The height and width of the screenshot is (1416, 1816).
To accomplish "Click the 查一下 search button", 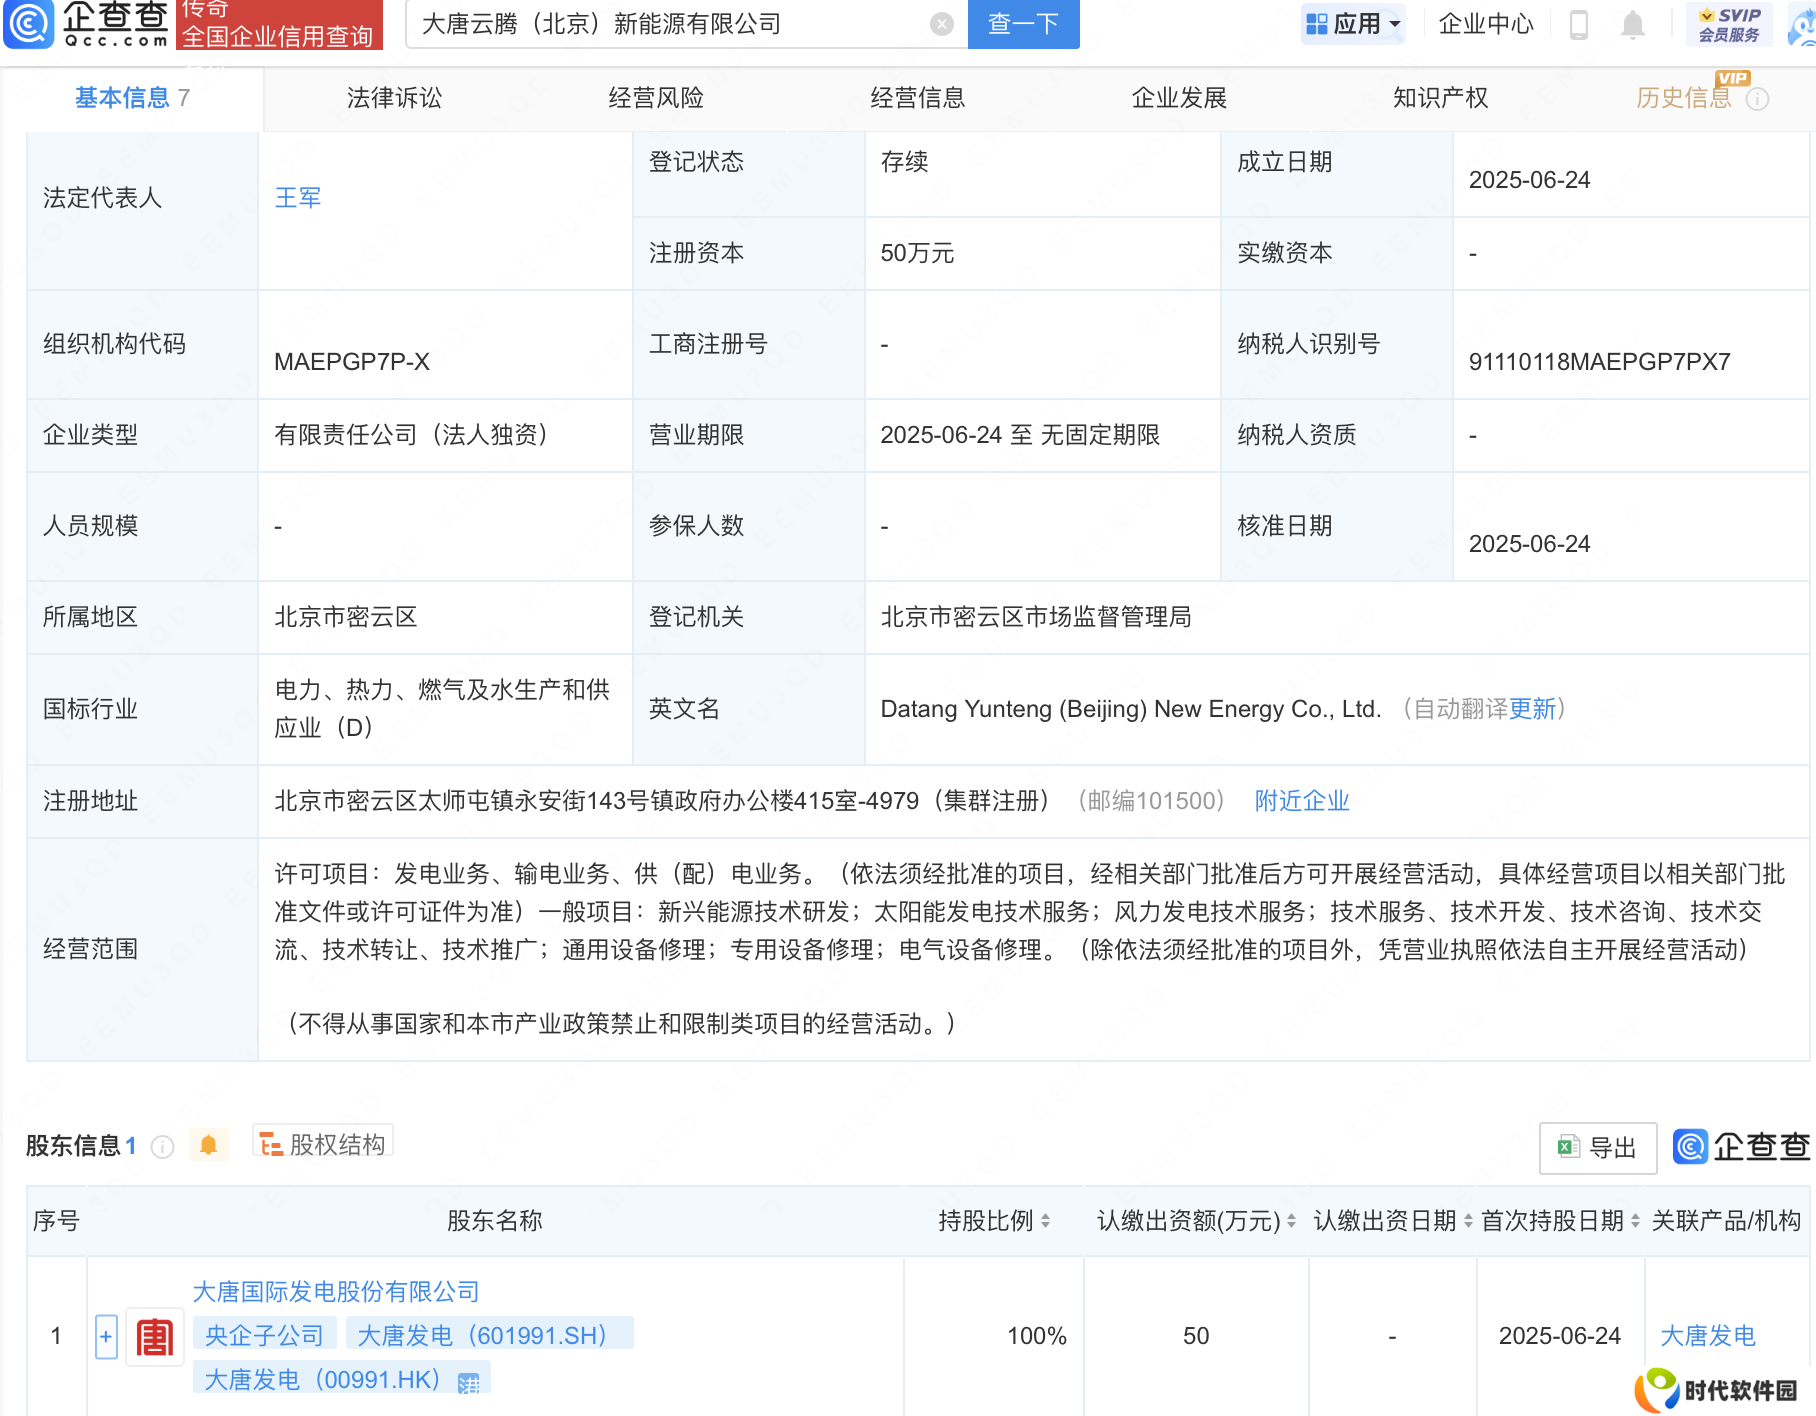I will 1023,24.
